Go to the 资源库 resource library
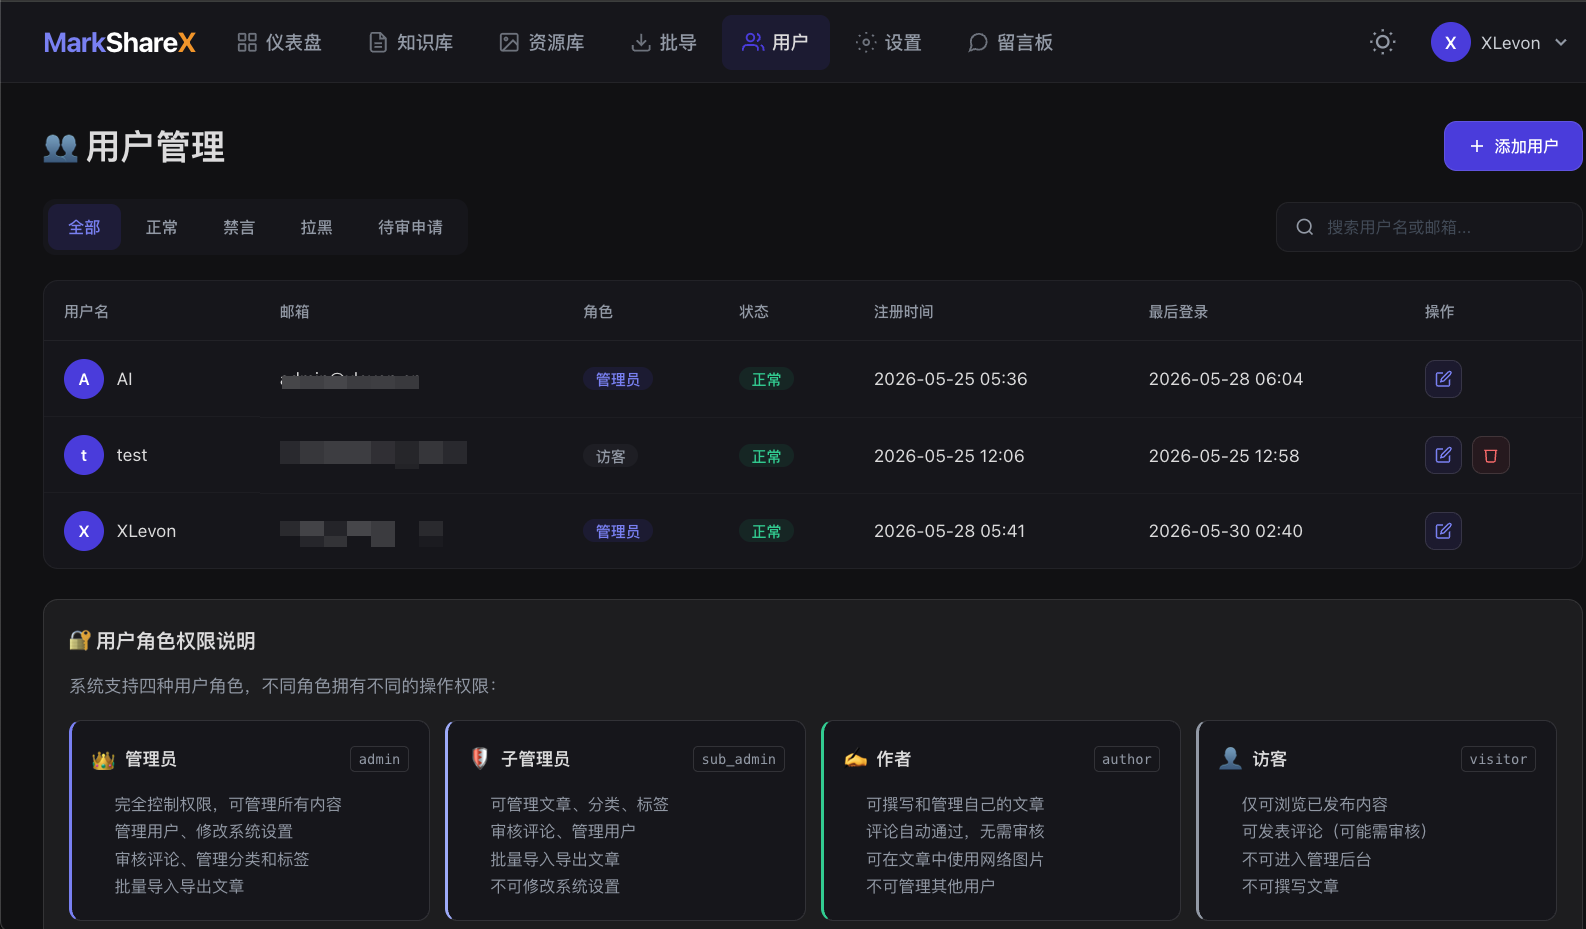 [542, 43]
